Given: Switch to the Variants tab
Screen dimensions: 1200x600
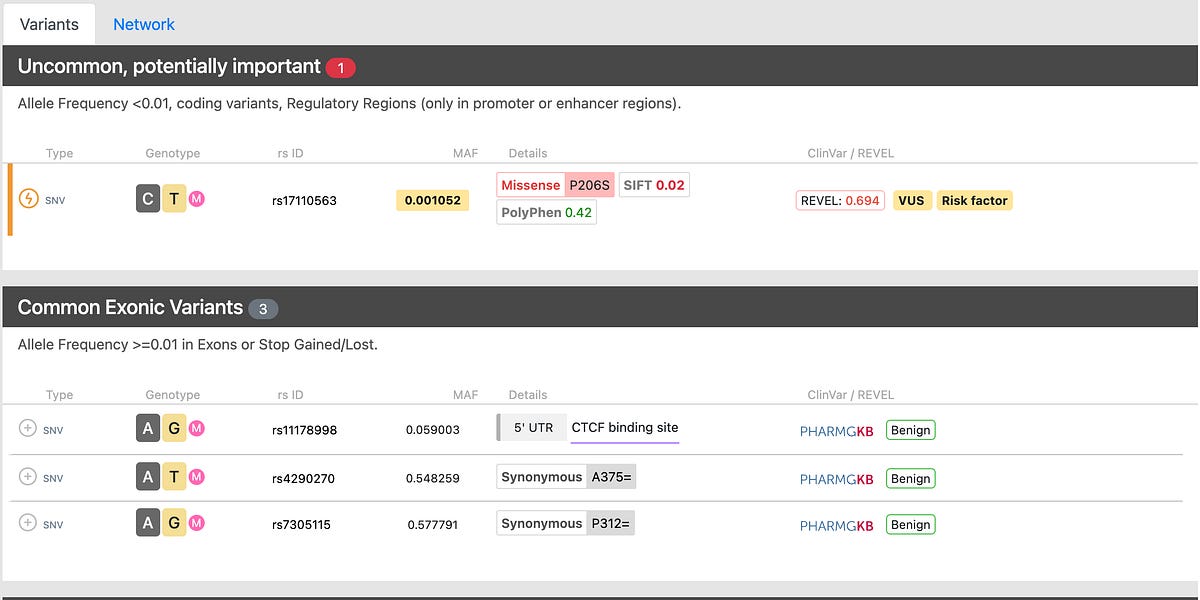Looking at the screenshot, I should (48, 23).
